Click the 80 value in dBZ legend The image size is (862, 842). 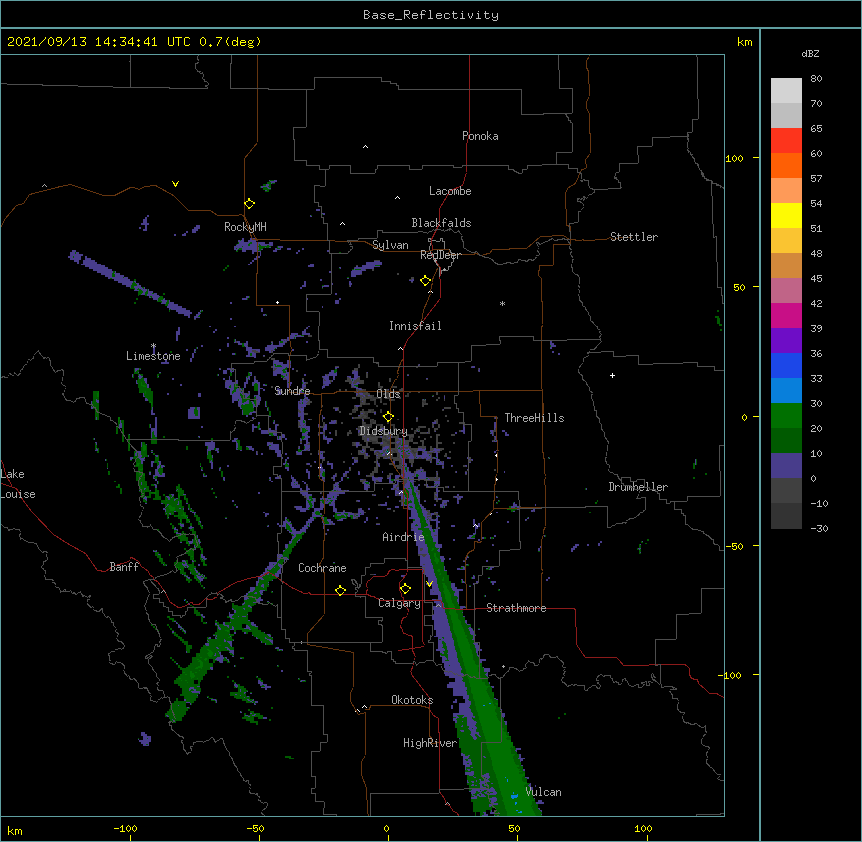tap(816, 79)
